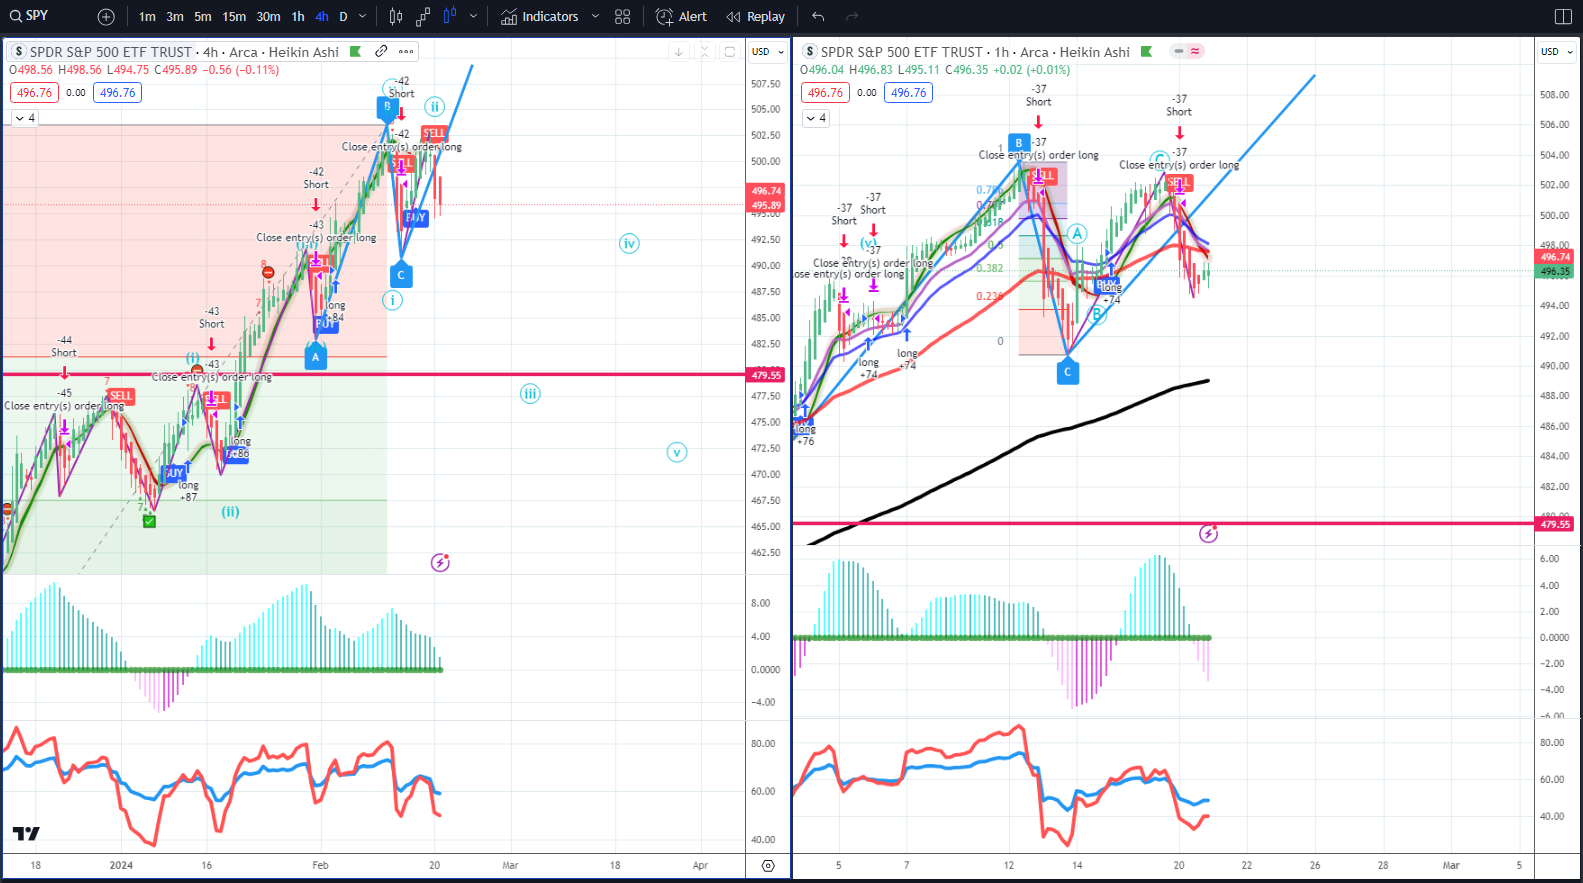Switch to the D daily timeframe
The height and width of the screenshot is (883, 1583).
tap(343, 17)
